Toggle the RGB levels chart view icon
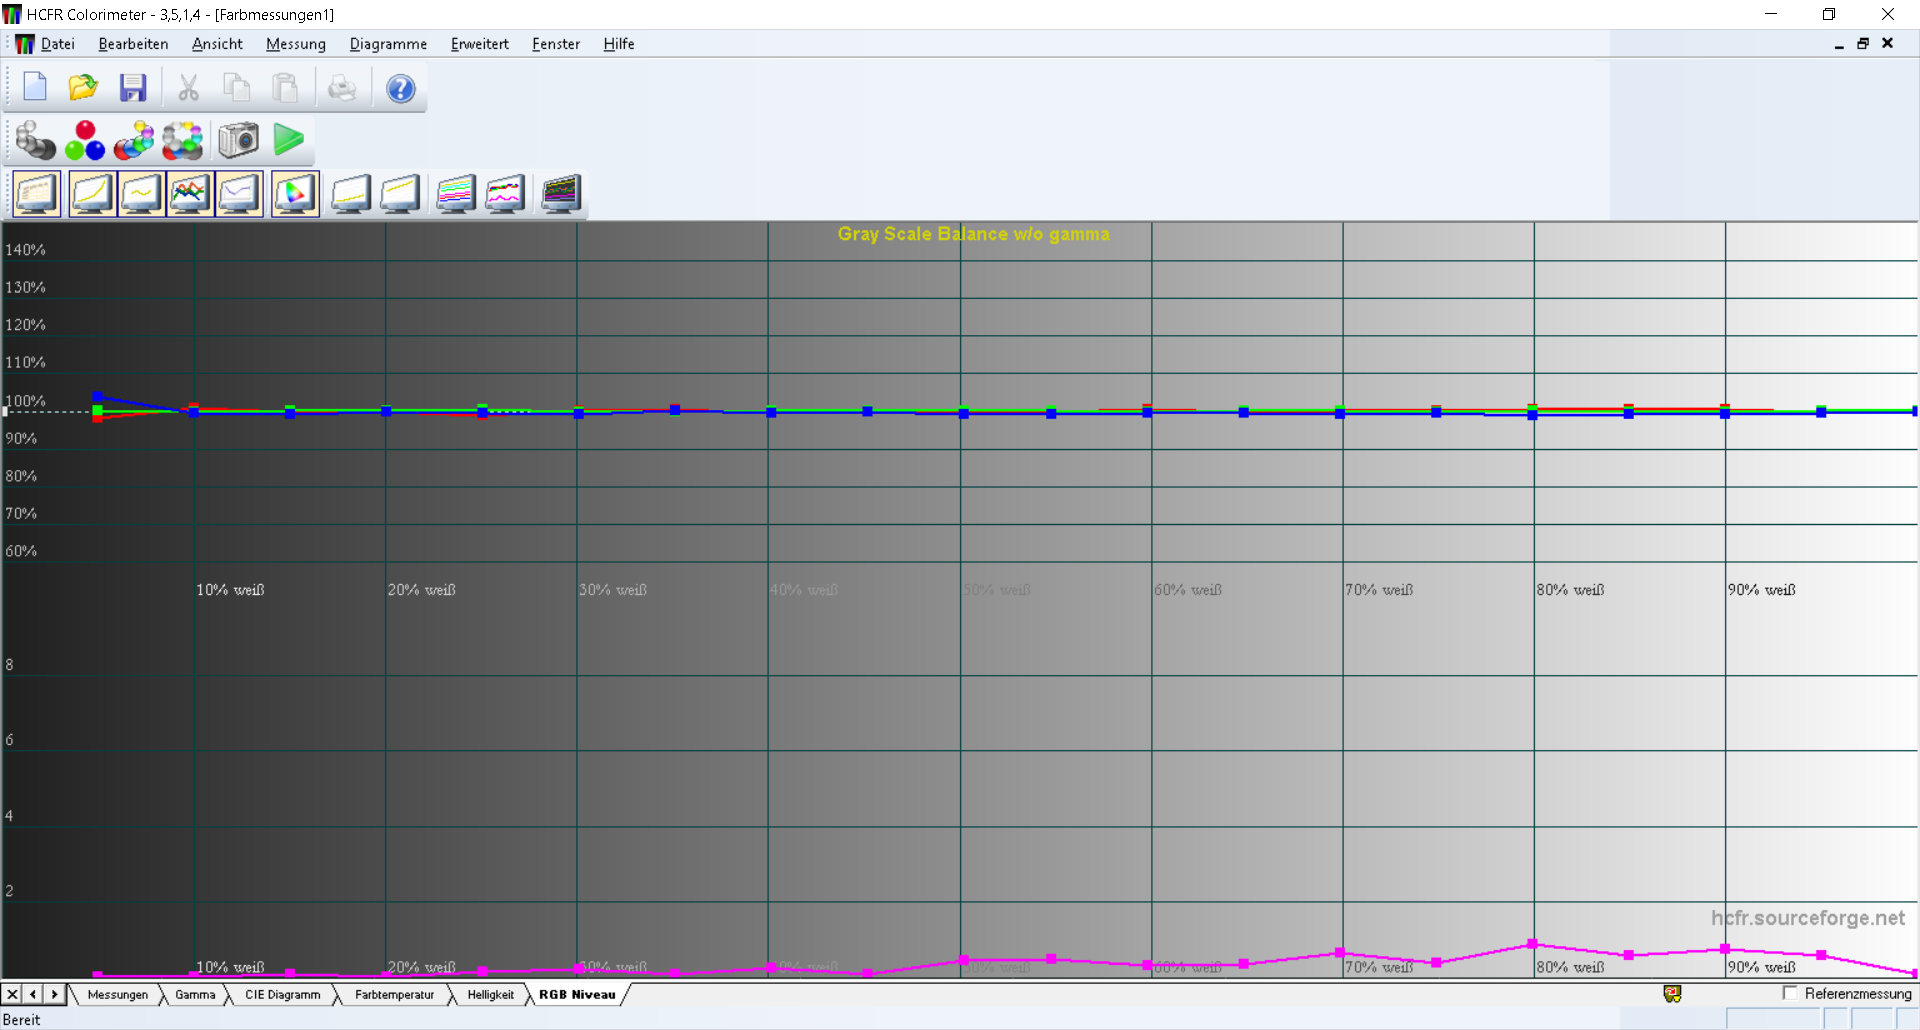 (x=190, y=194)
